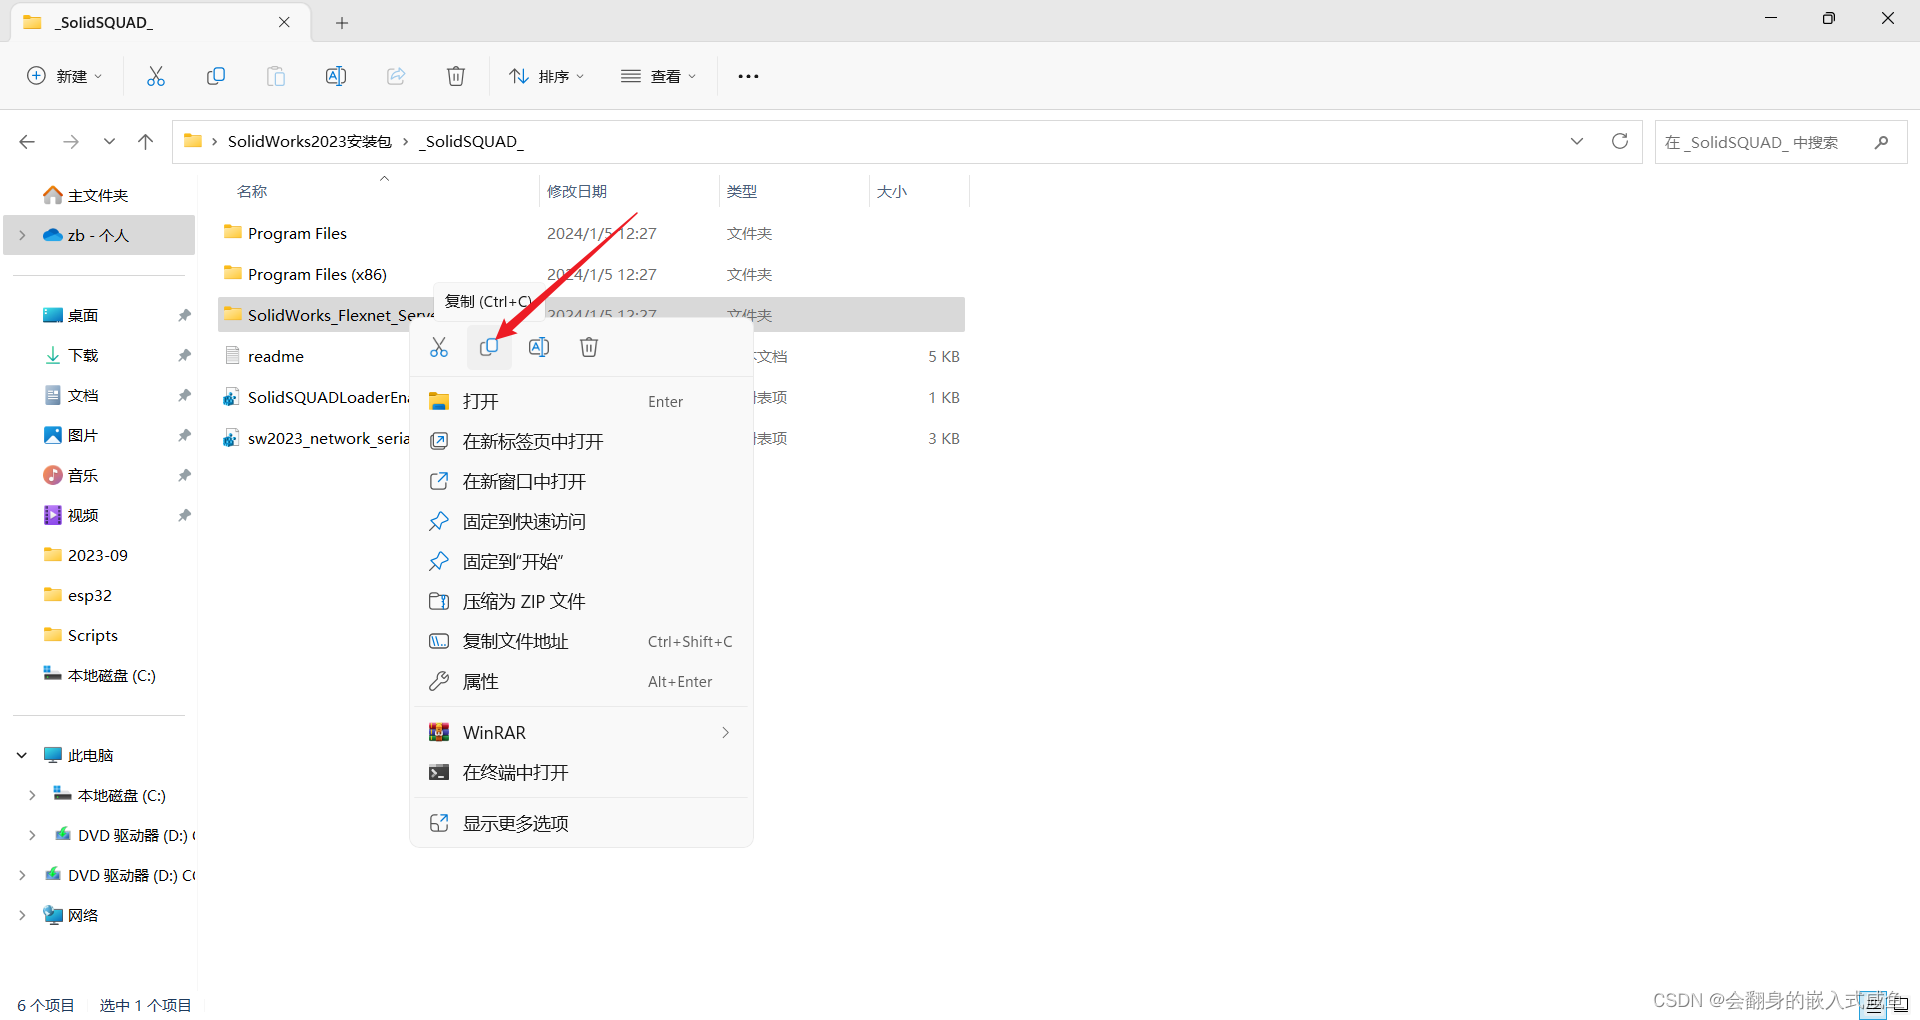1920x1020 pixels.
Task: Select the sw2023_network_seria file
Action: coord(316,438)
